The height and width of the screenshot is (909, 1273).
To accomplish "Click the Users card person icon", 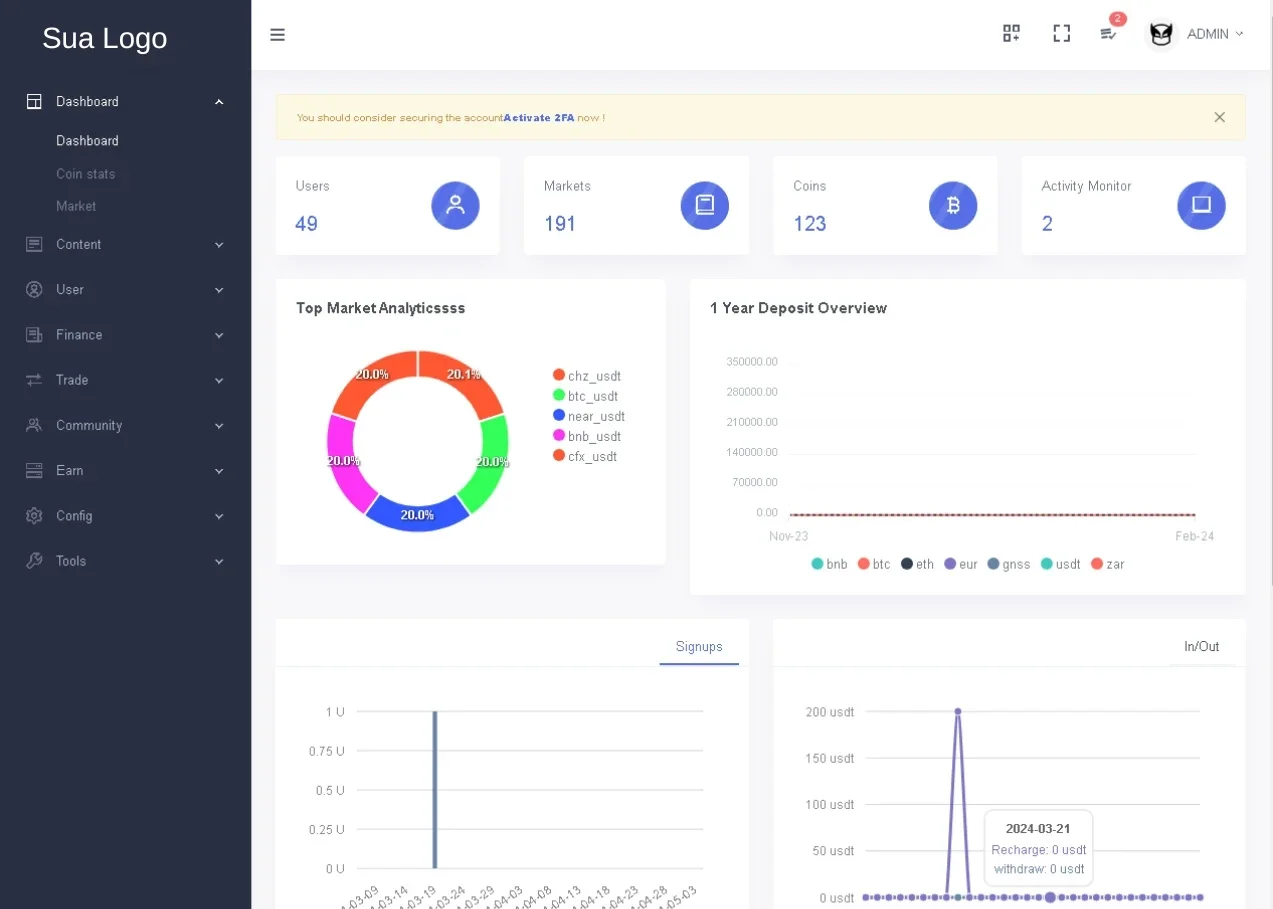I will tap(455, 205).
